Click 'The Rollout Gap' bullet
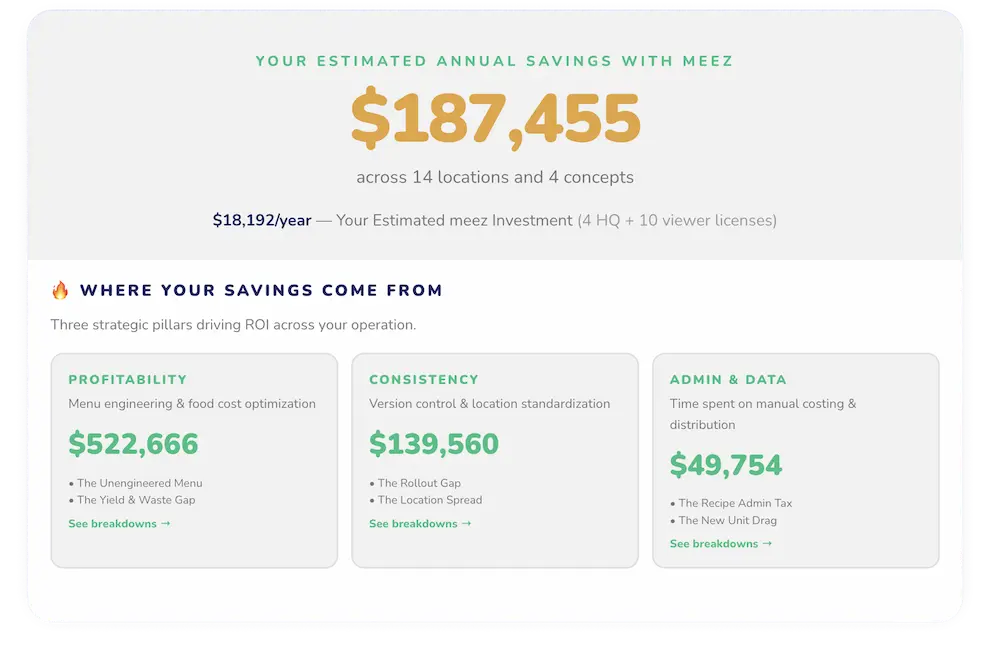 (x=415, y=483)
